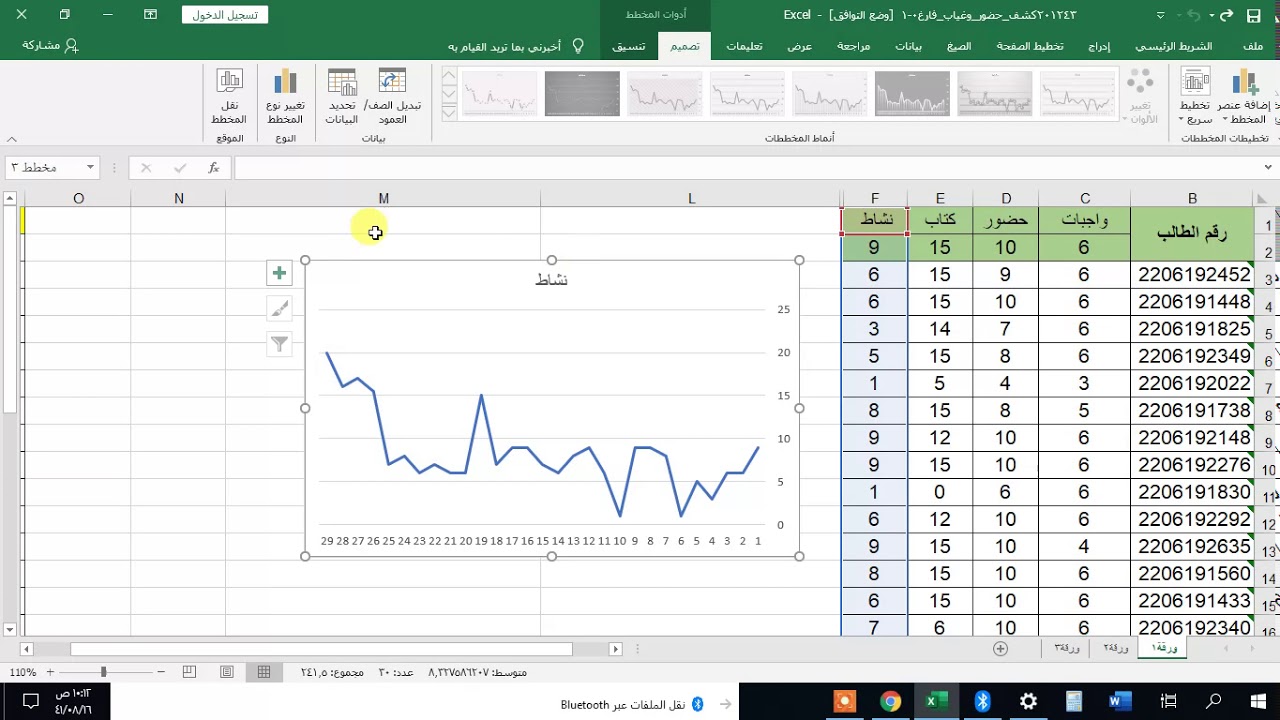The image size is (1280, 720).
Task: Click inside the formula bar
Action: click(x=745, y=168)
